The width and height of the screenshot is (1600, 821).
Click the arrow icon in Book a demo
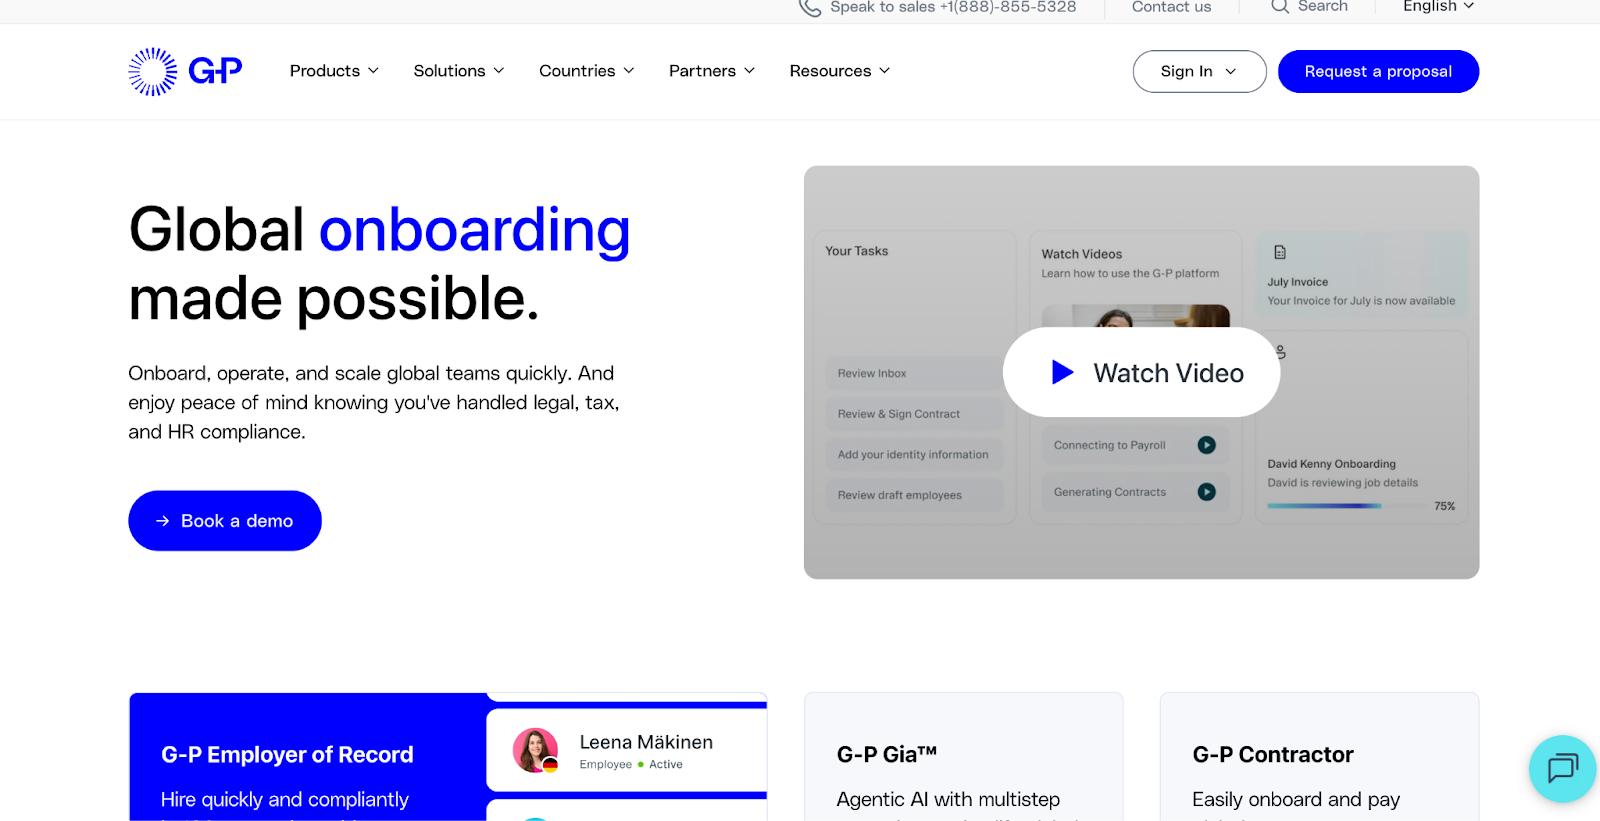(x=163, y=521)
